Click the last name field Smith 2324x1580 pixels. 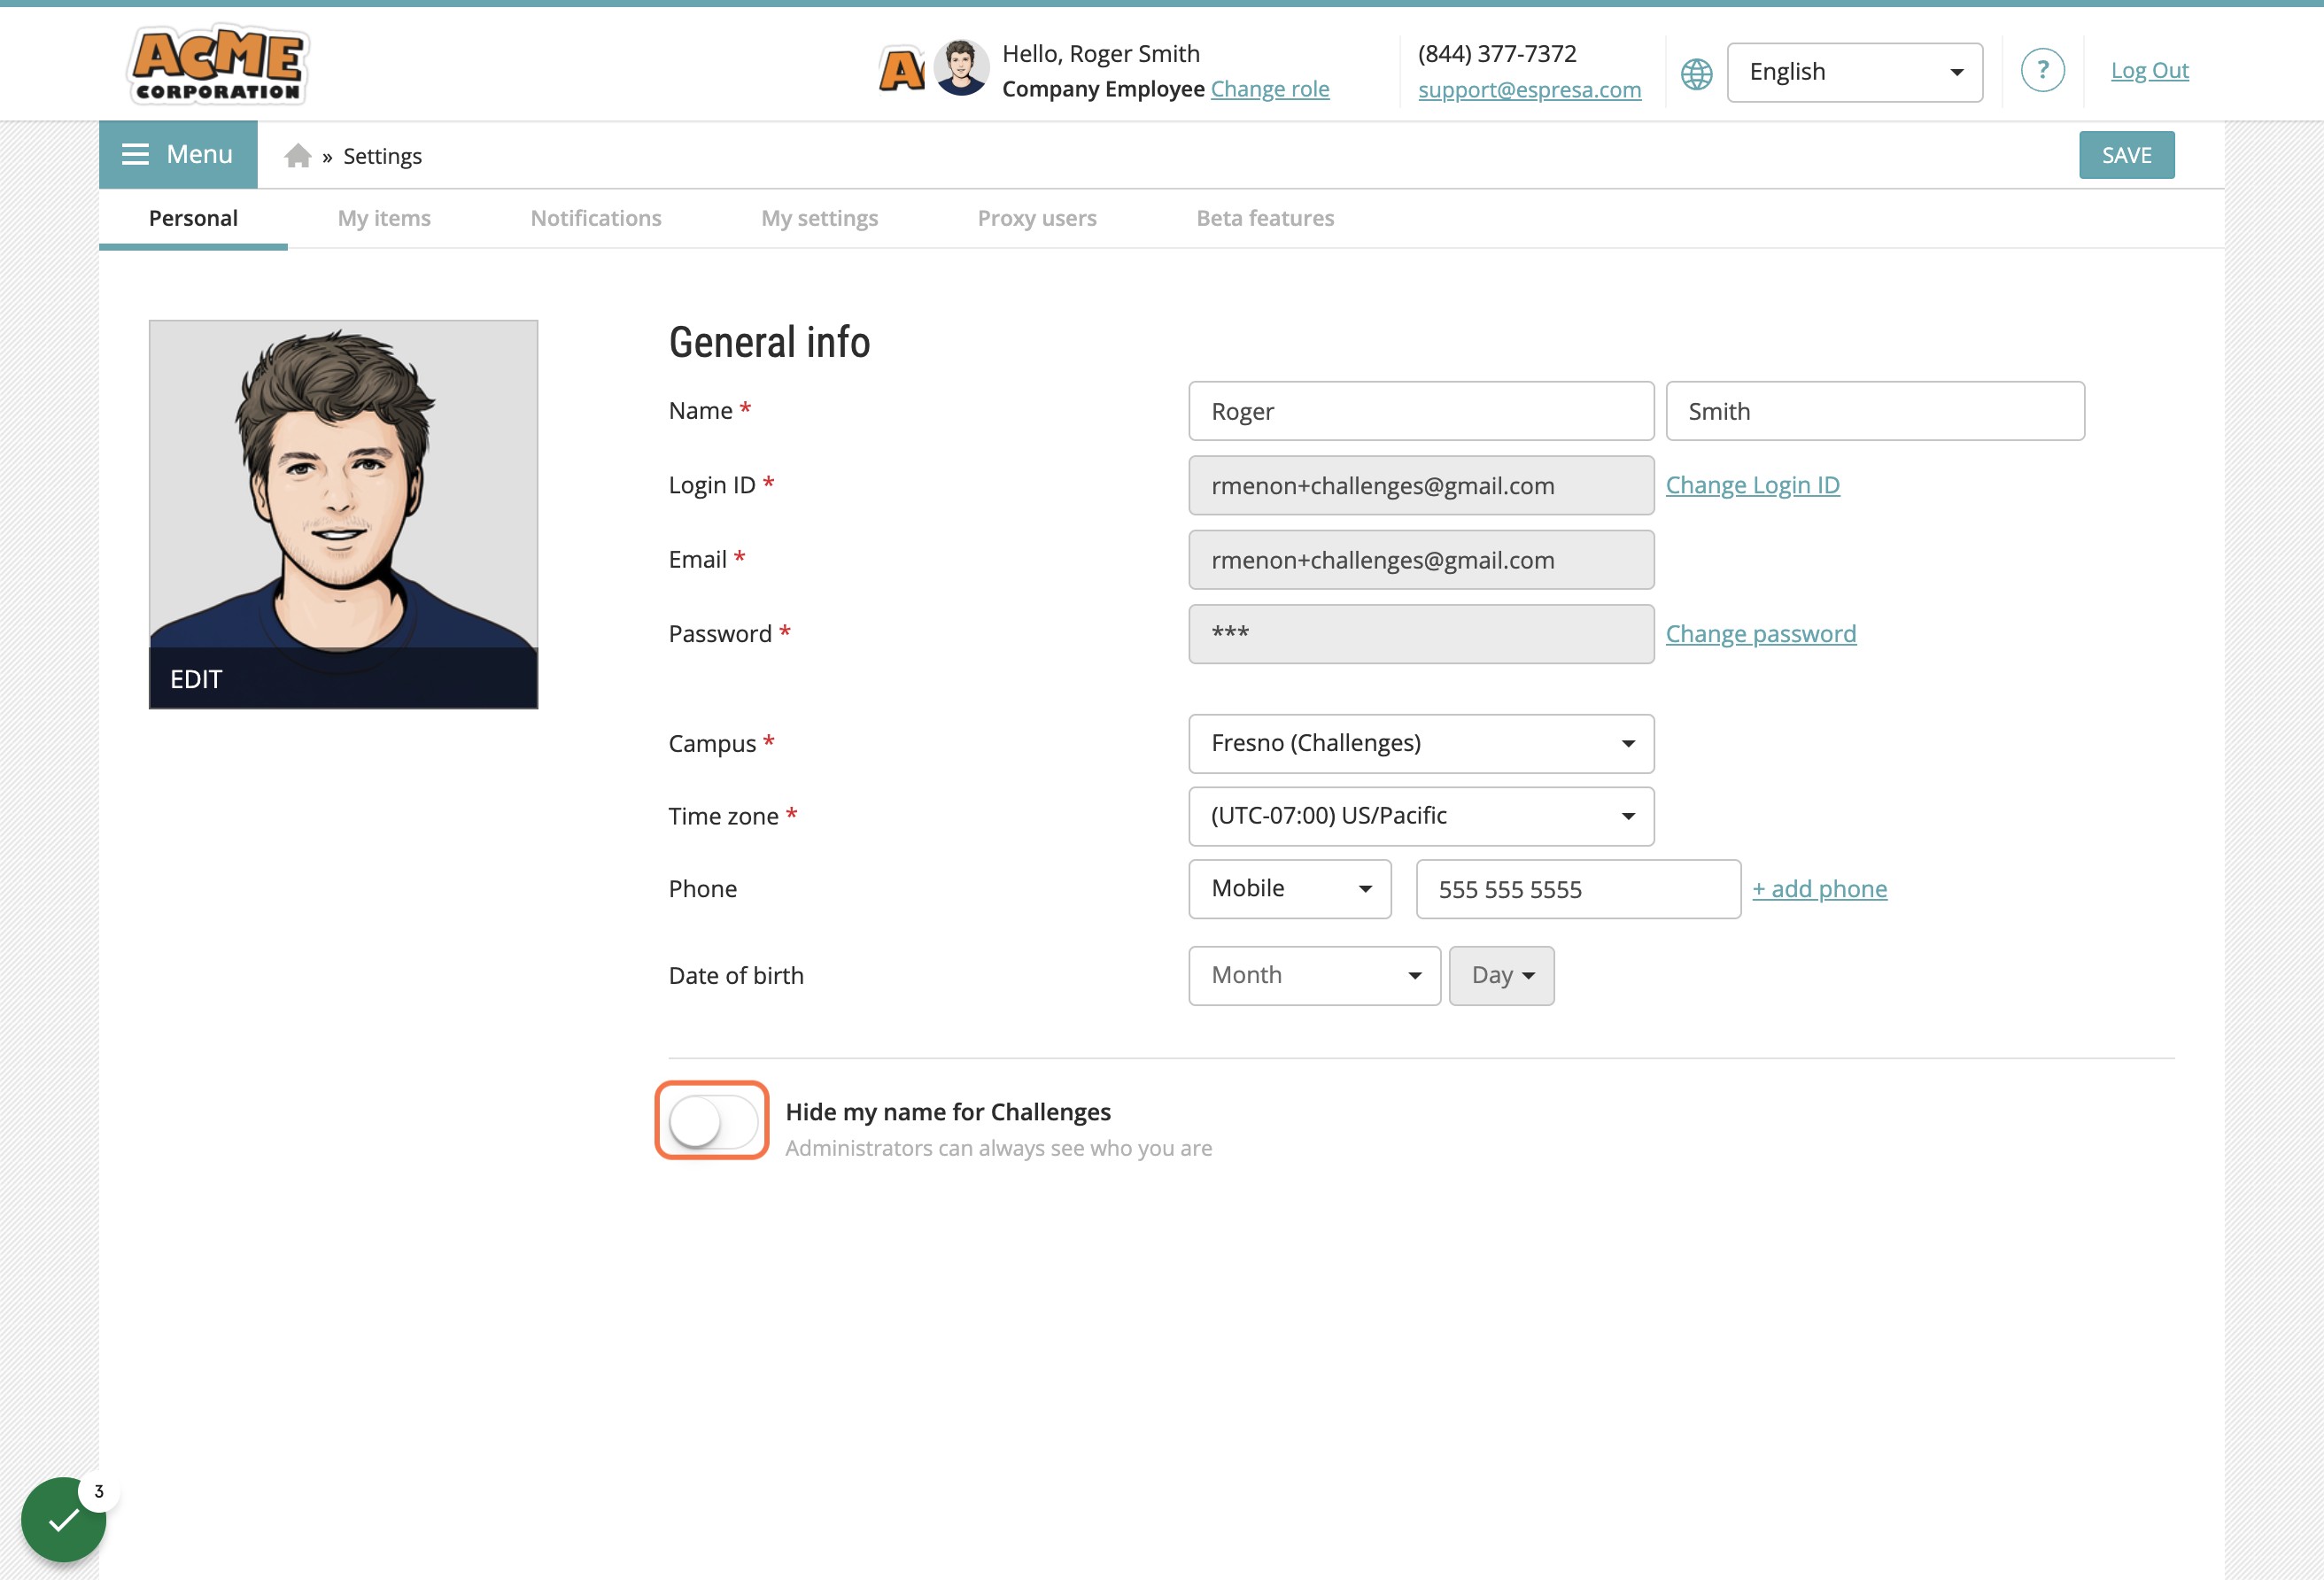tap(1874, 411)
